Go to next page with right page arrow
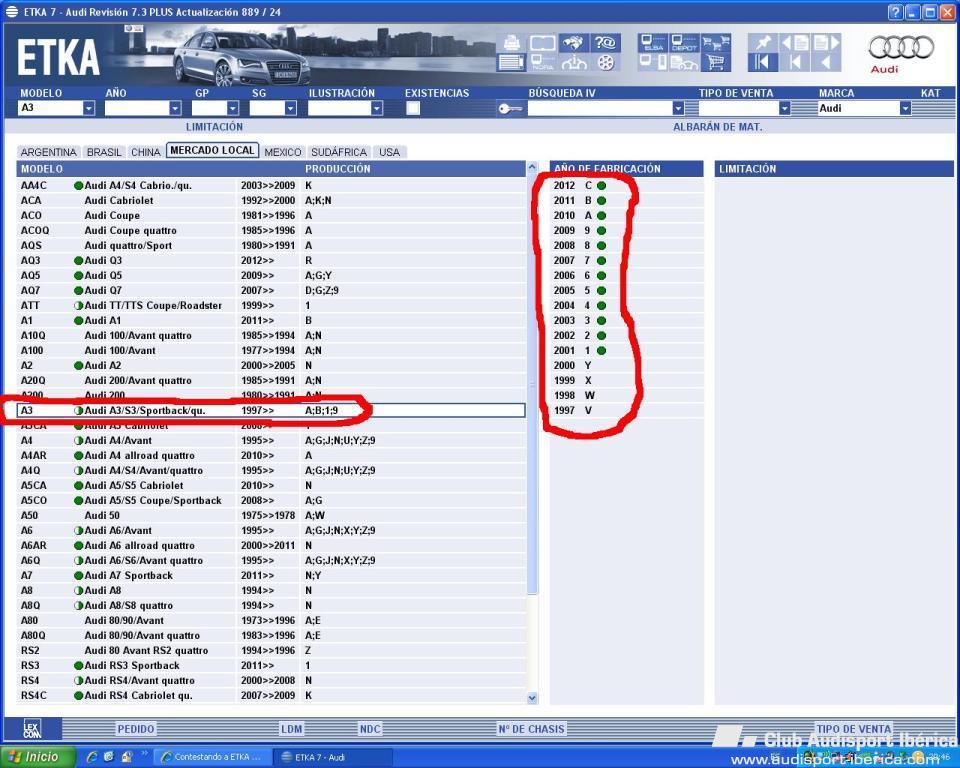 point(826,43)
